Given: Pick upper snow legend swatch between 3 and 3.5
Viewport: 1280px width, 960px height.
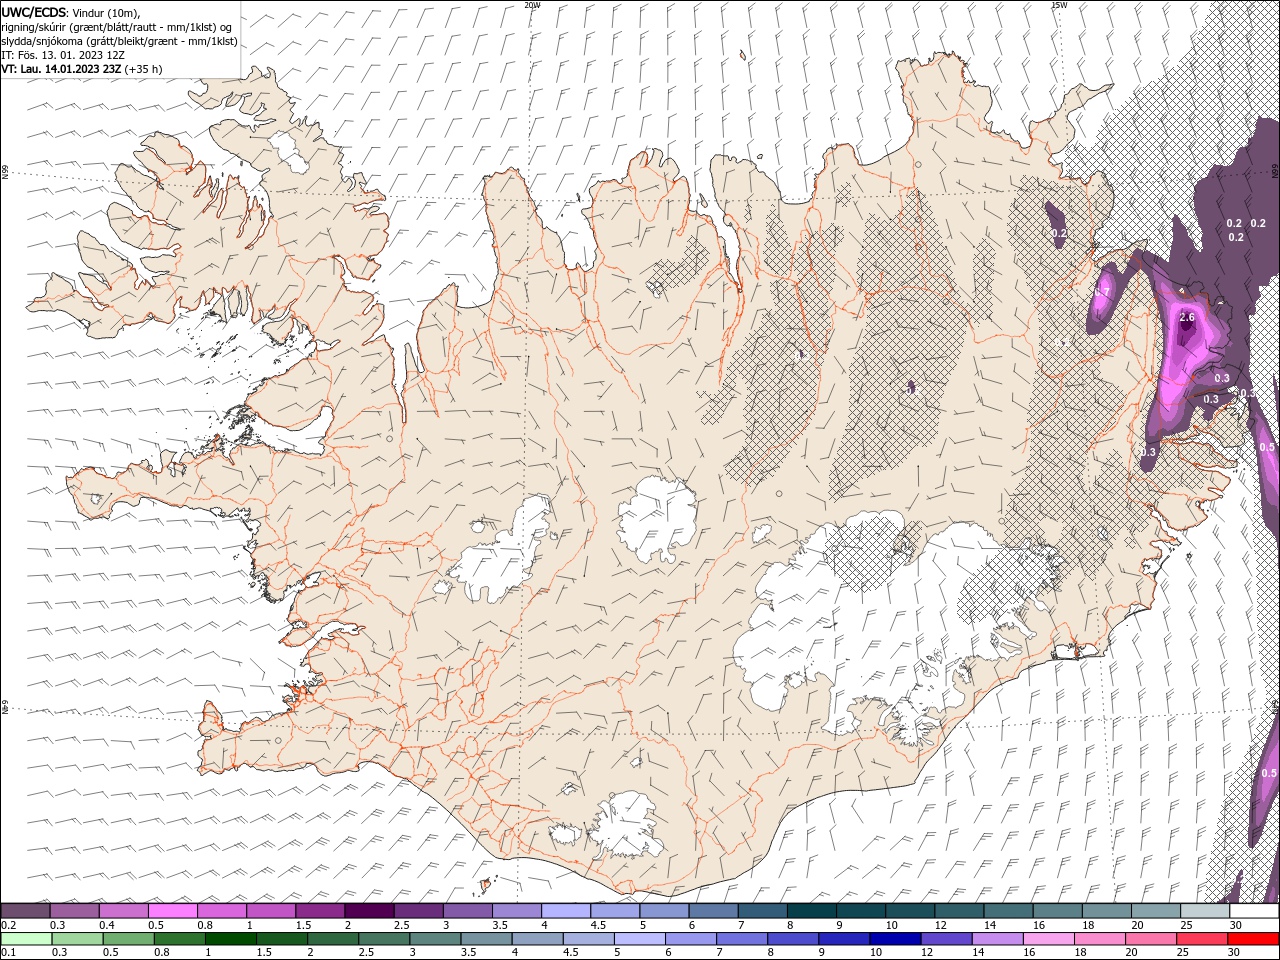Looking at the screenshot, I should click(467, 910).
